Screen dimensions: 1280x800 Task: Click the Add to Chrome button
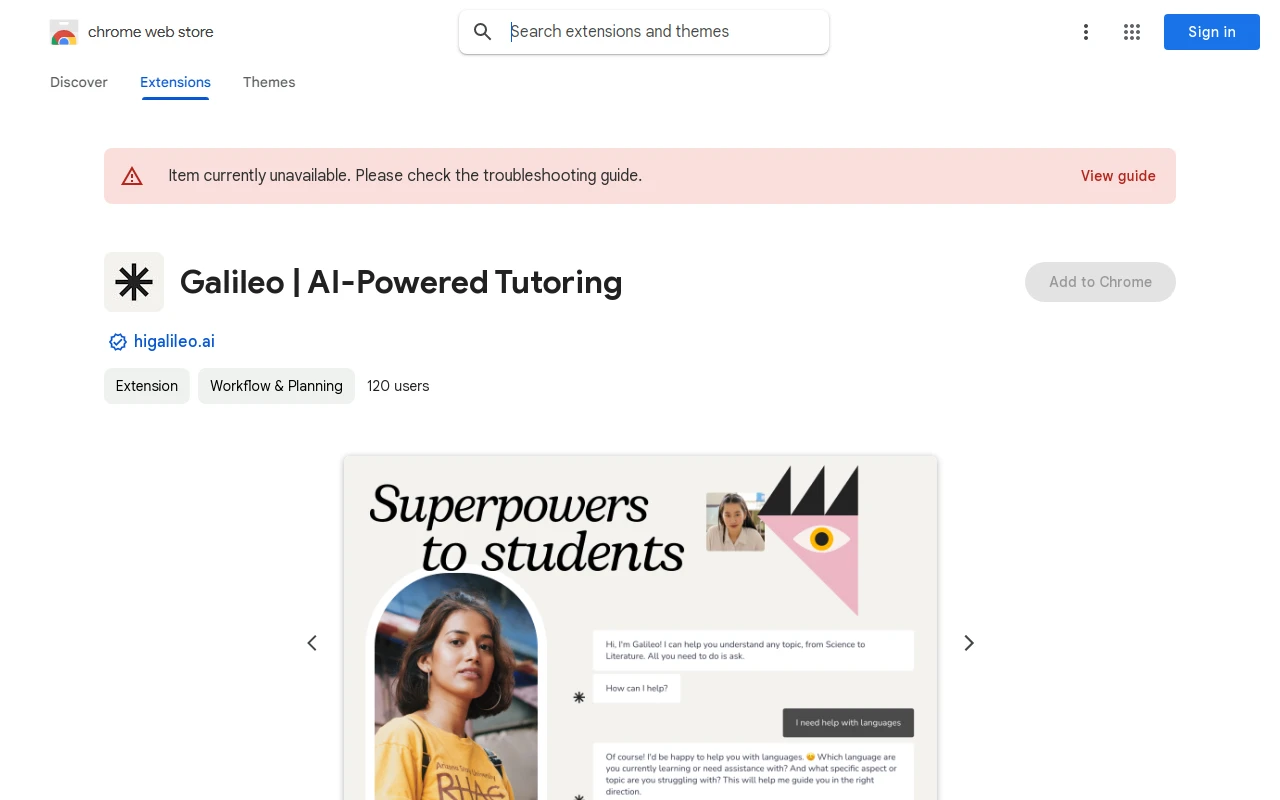click(x=1100, y=282)
